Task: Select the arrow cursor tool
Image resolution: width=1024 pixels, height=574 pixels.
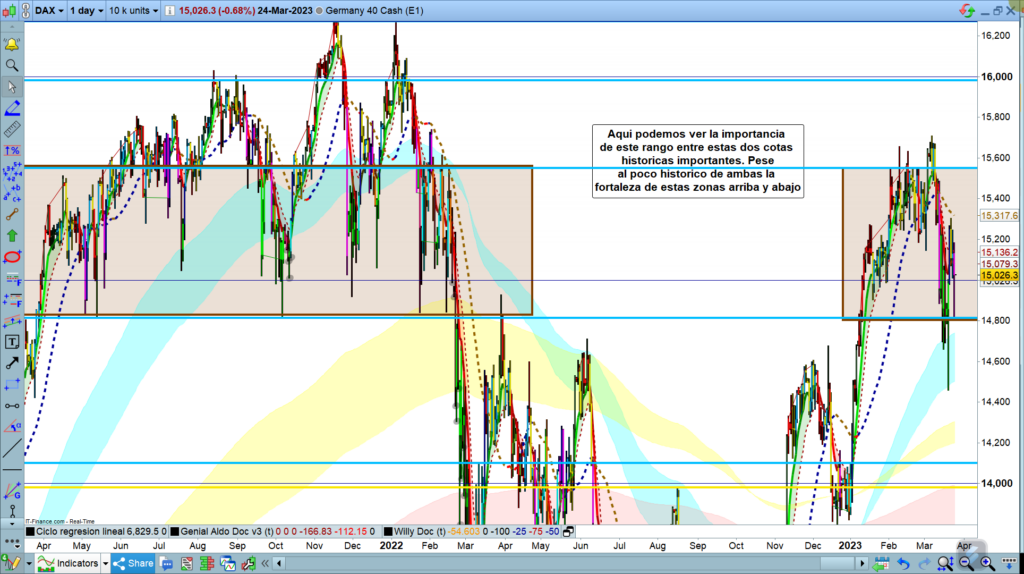Action: (x=12, y=87)
